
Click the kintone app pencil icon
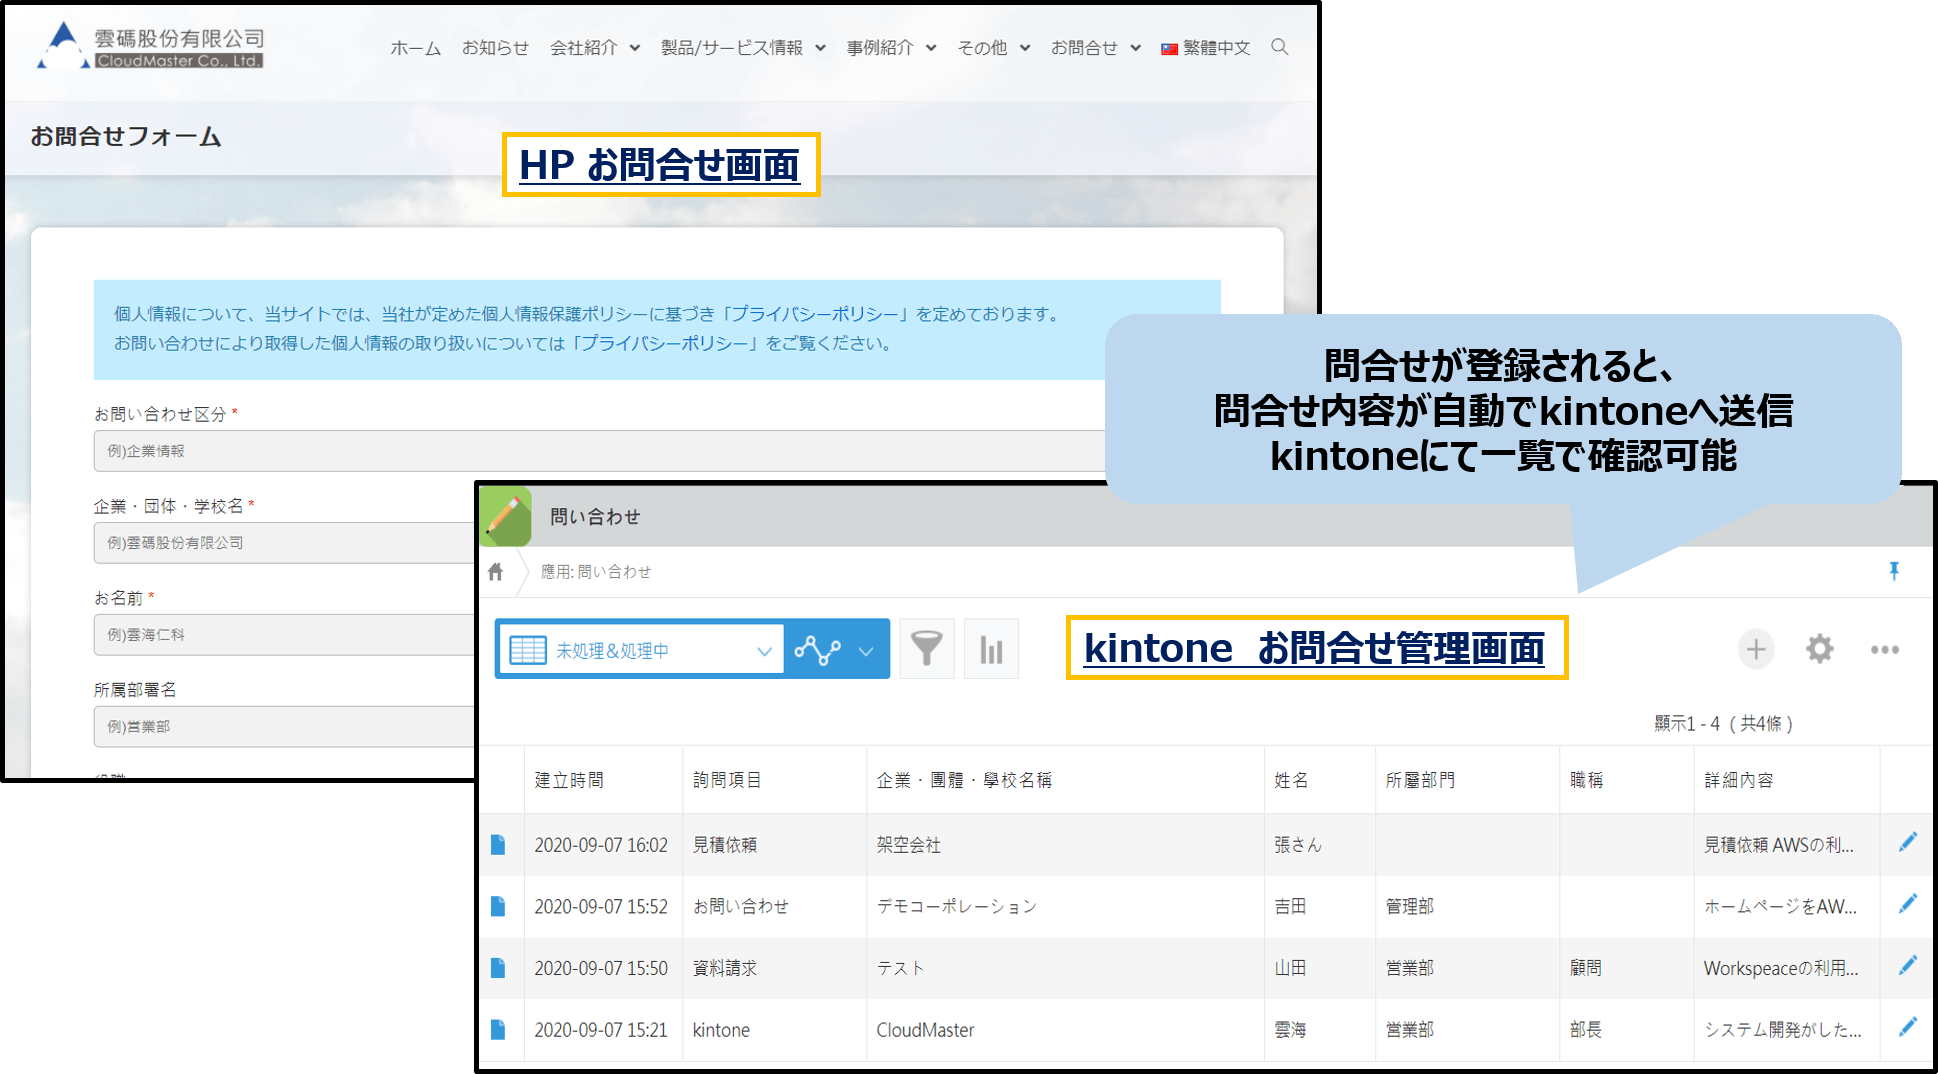pyautogui.click(x=506, y=516)
